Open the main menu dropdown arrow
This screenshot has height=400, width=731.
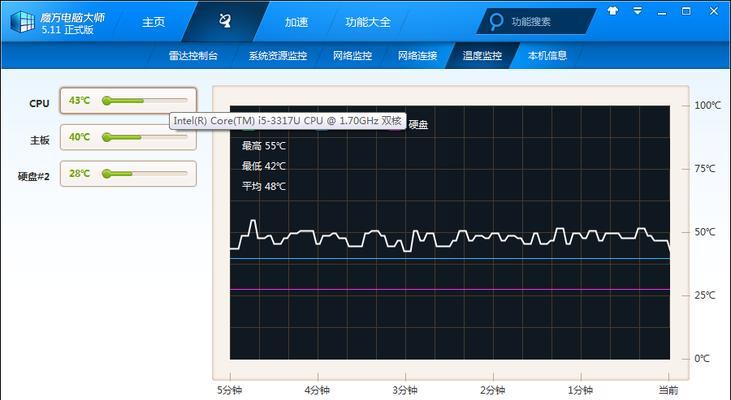(637, 11)
